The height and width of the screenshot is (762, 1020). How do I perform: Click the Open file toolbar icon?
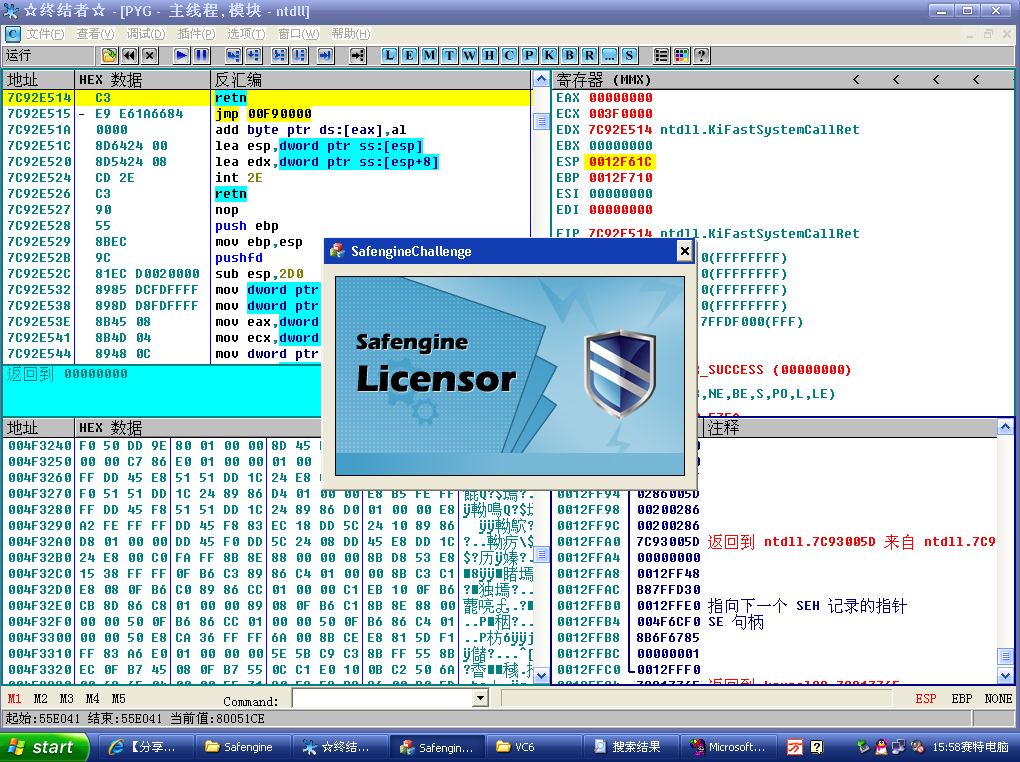[x=109, y=55]
